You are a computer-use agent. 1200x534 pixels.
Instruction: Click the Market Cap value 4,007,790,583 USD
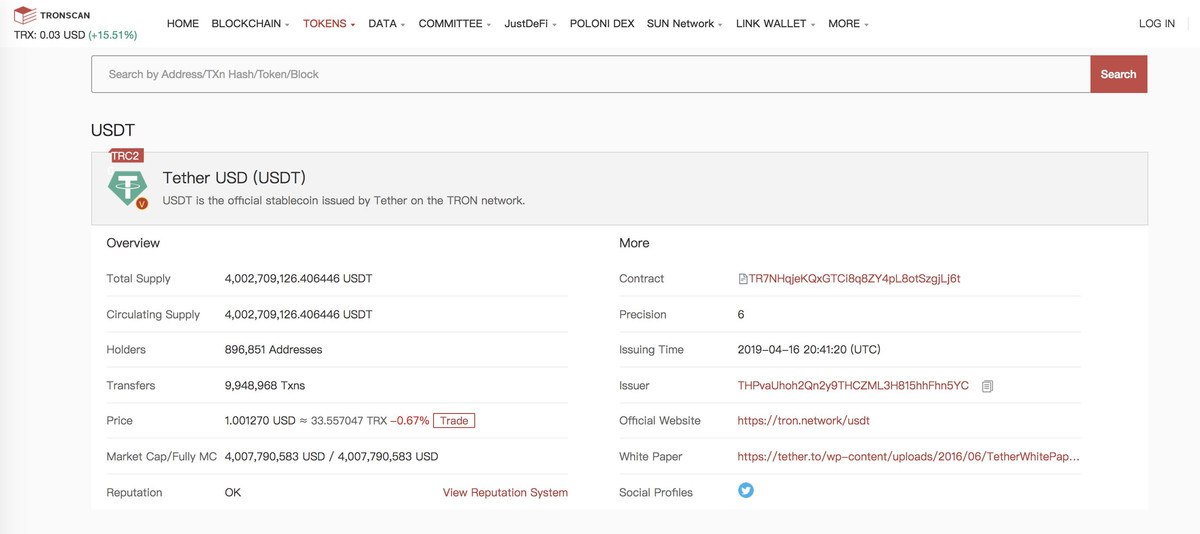point(331,456)
